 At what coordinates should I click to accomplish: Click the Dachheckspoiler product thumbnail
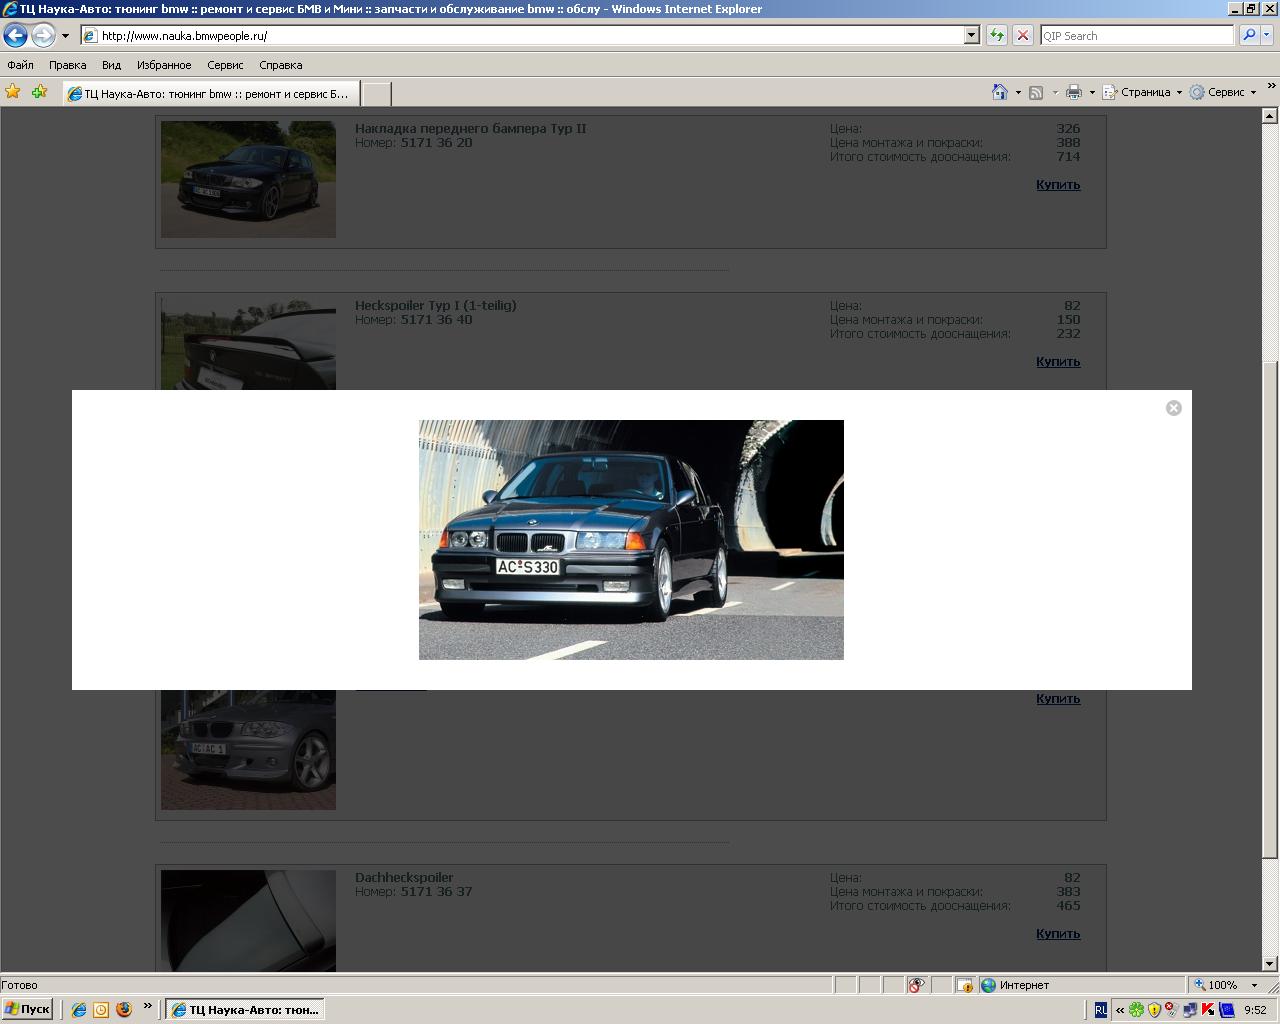point(248,920)
